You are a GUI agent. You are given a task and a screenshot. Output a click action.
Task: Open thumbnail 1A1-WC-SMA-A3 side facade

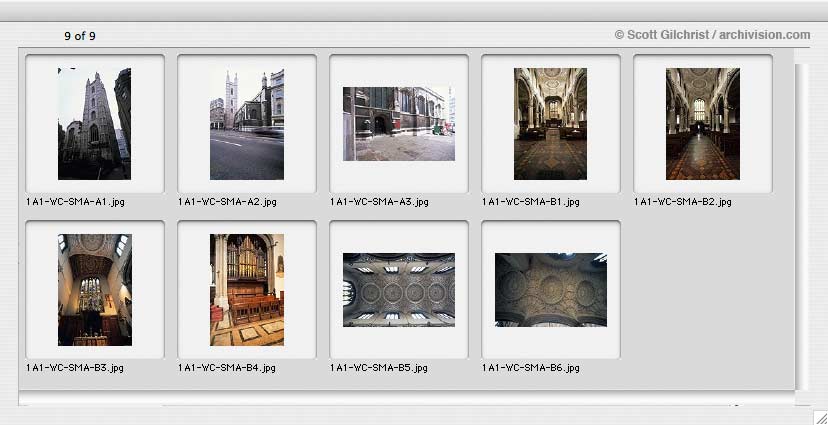(x=399, y=124)
